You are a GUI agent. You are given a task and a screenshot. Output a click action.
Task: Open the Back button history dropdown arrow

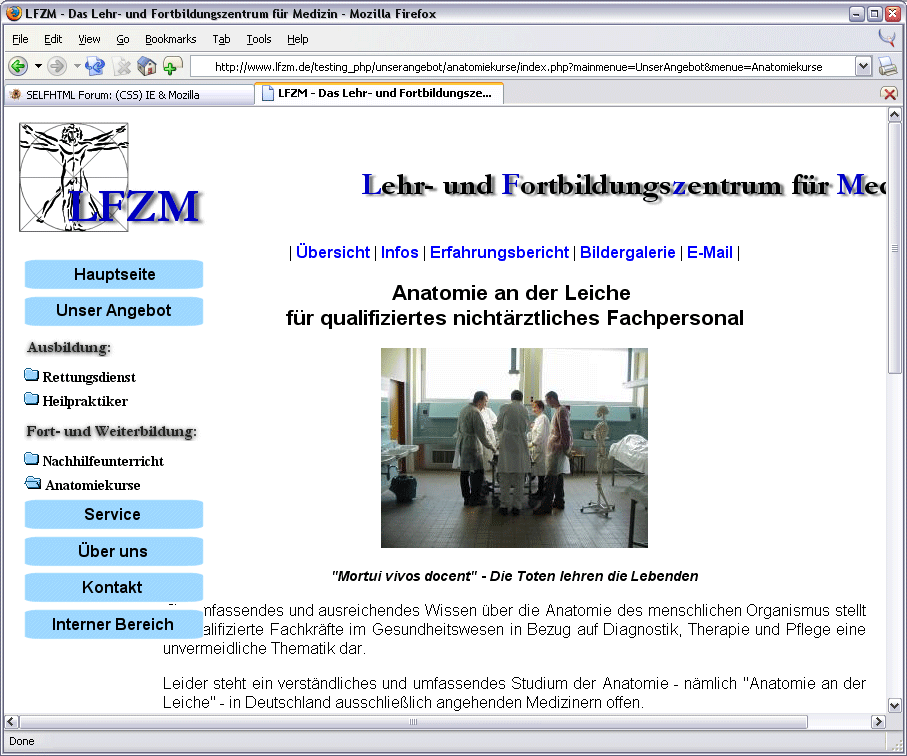[x=38, y=66]
